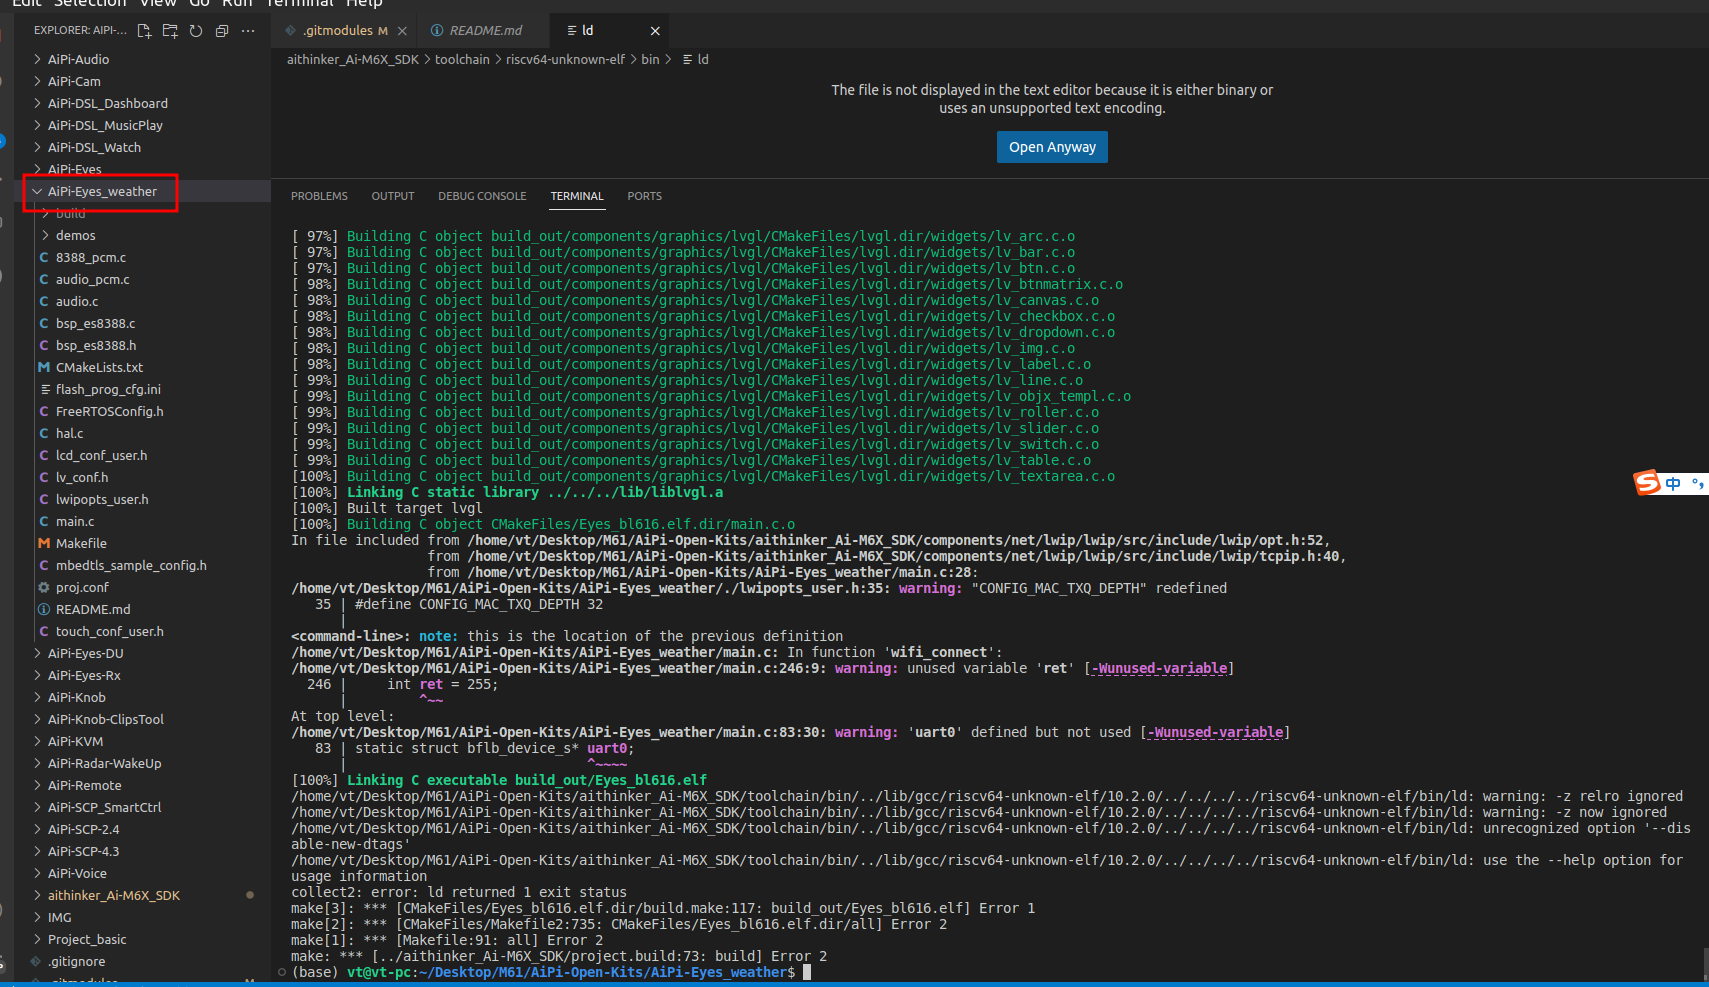Open the bsp_es8388.h file

point(142,345)
